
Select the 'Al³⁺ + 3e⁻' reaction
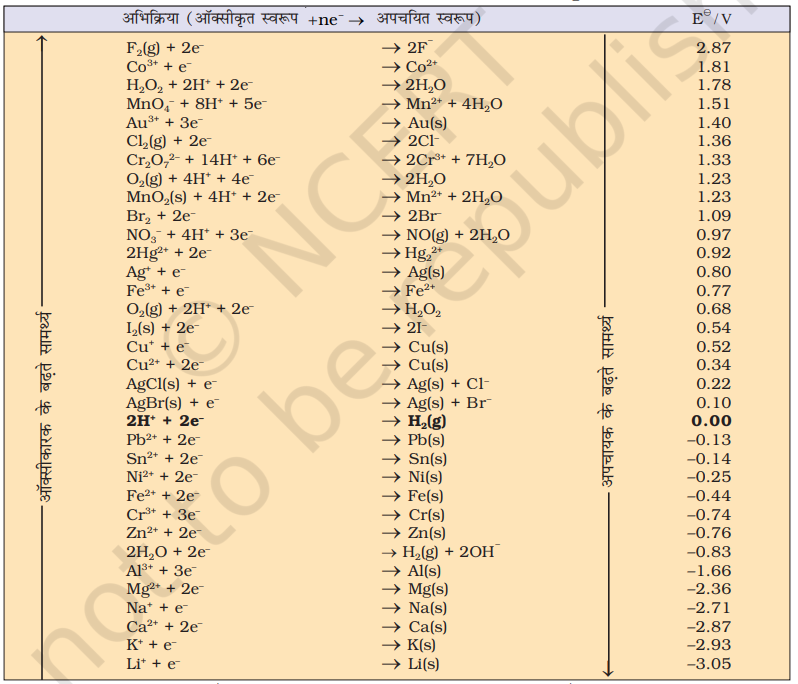162,571
